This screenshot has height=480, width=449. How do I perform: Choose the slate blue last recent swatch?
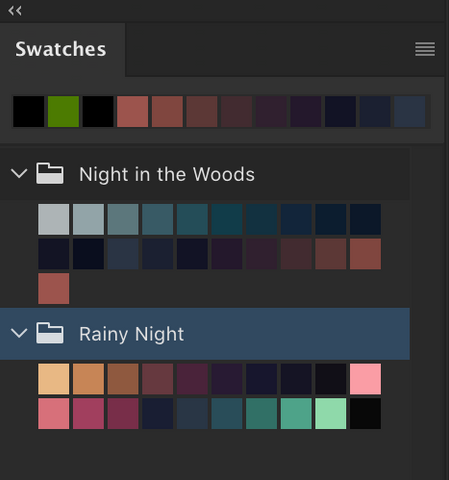(x=410, y=112)
